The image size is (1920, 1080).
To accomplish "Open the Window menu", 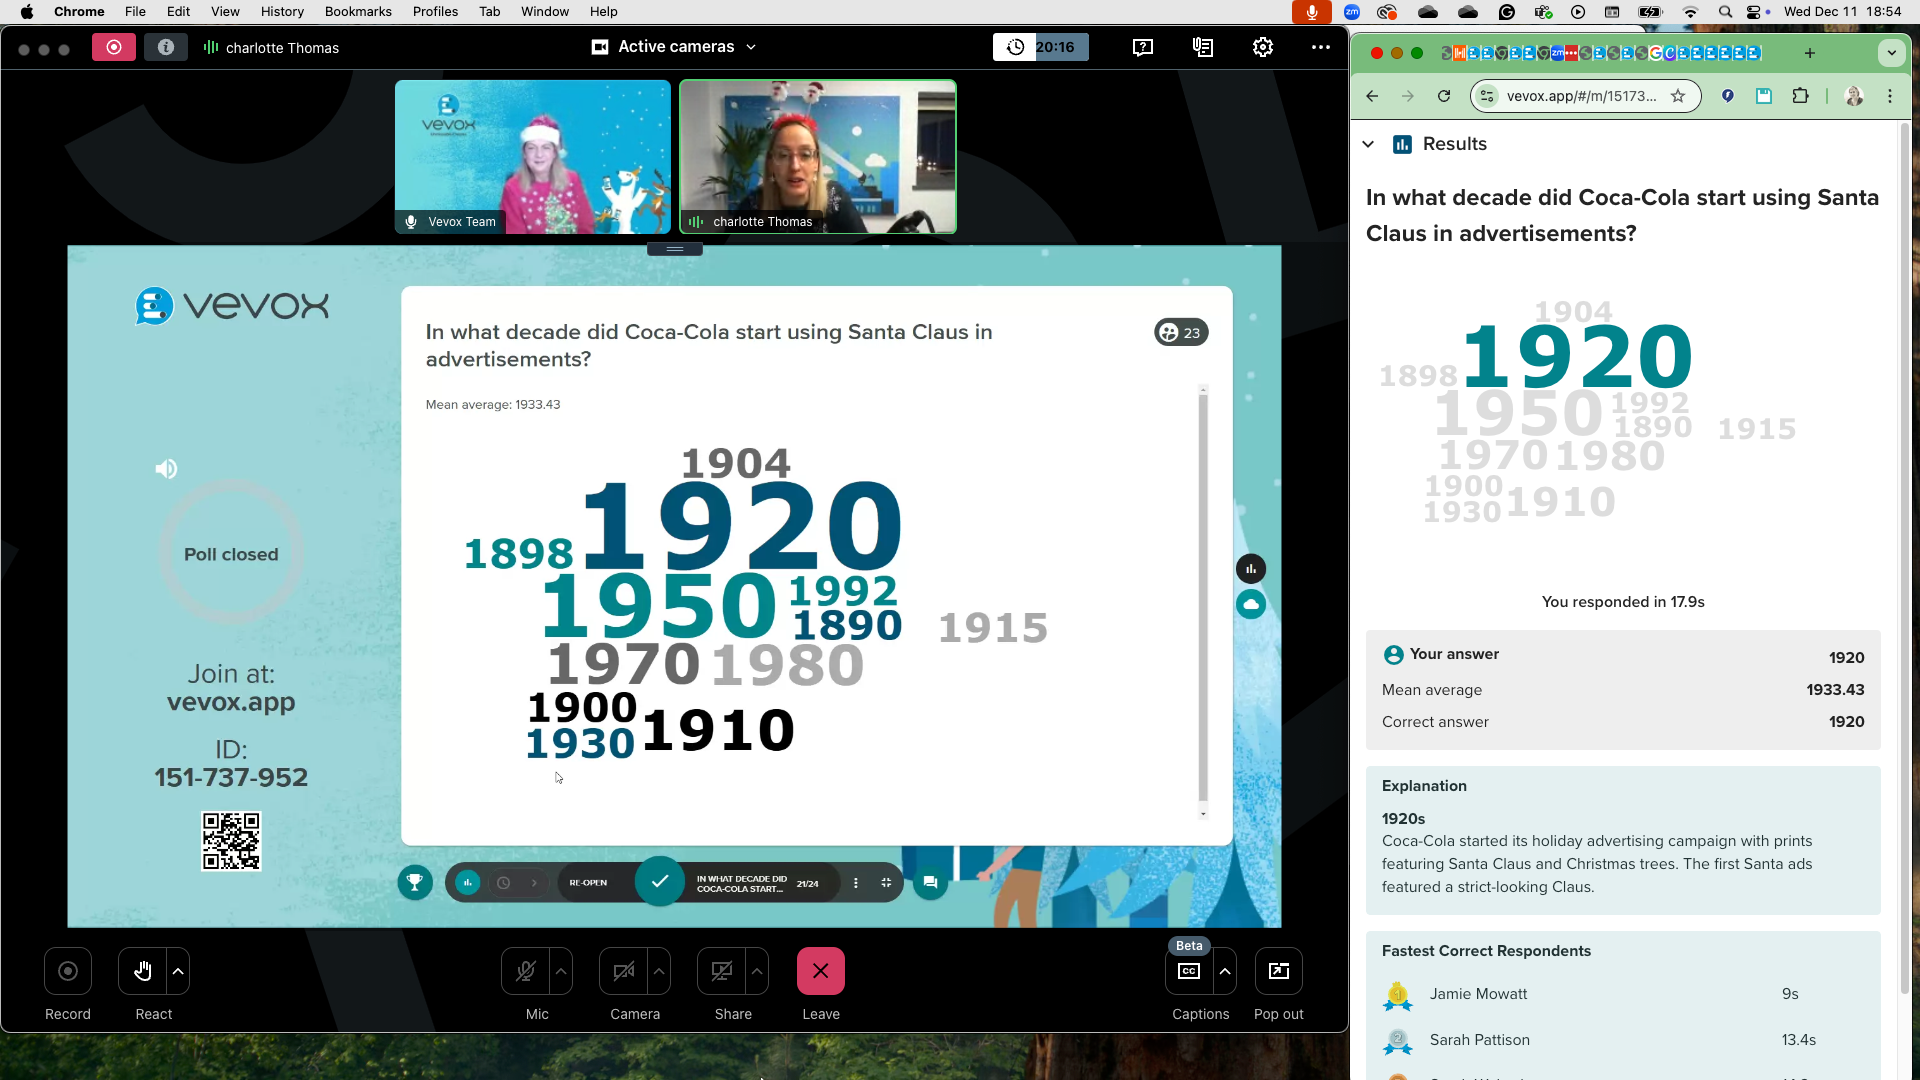I will pos(545,11).
